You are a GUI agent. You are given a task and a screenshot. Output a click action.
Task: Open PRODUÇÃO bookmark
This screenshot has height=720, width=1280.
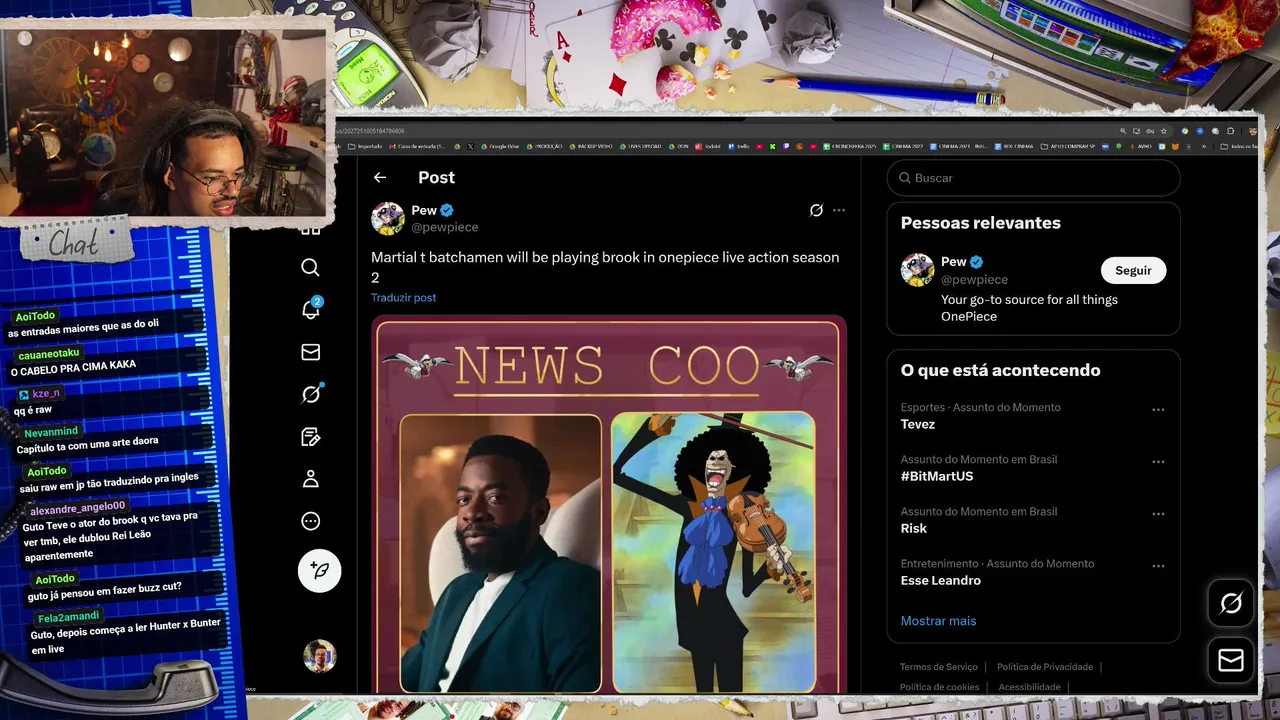coord(544,146)
